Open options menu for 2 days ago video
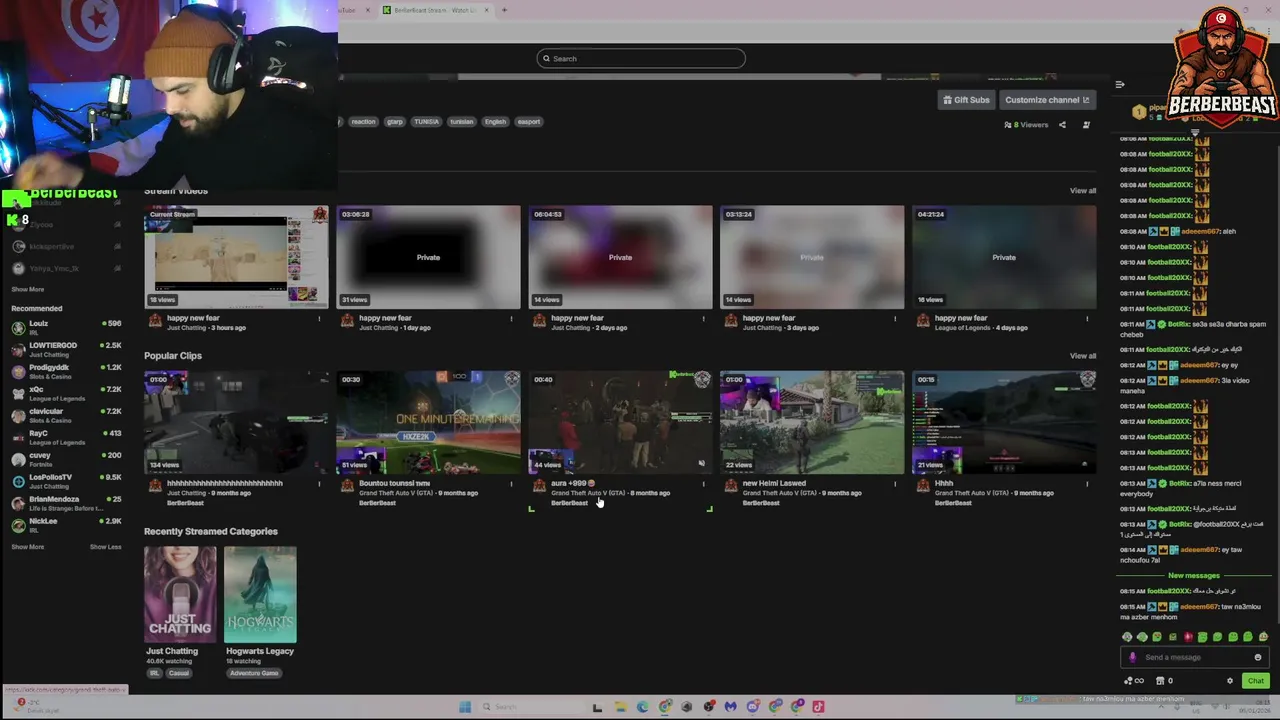This screenshot has height=720, width=1280. coord(703,319)
